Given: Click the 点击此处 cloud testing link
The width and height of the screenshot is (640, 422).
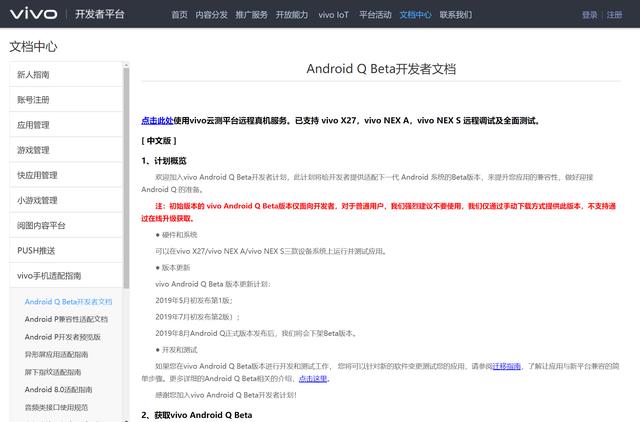Looking at the screenshot, I should [157, 120].
